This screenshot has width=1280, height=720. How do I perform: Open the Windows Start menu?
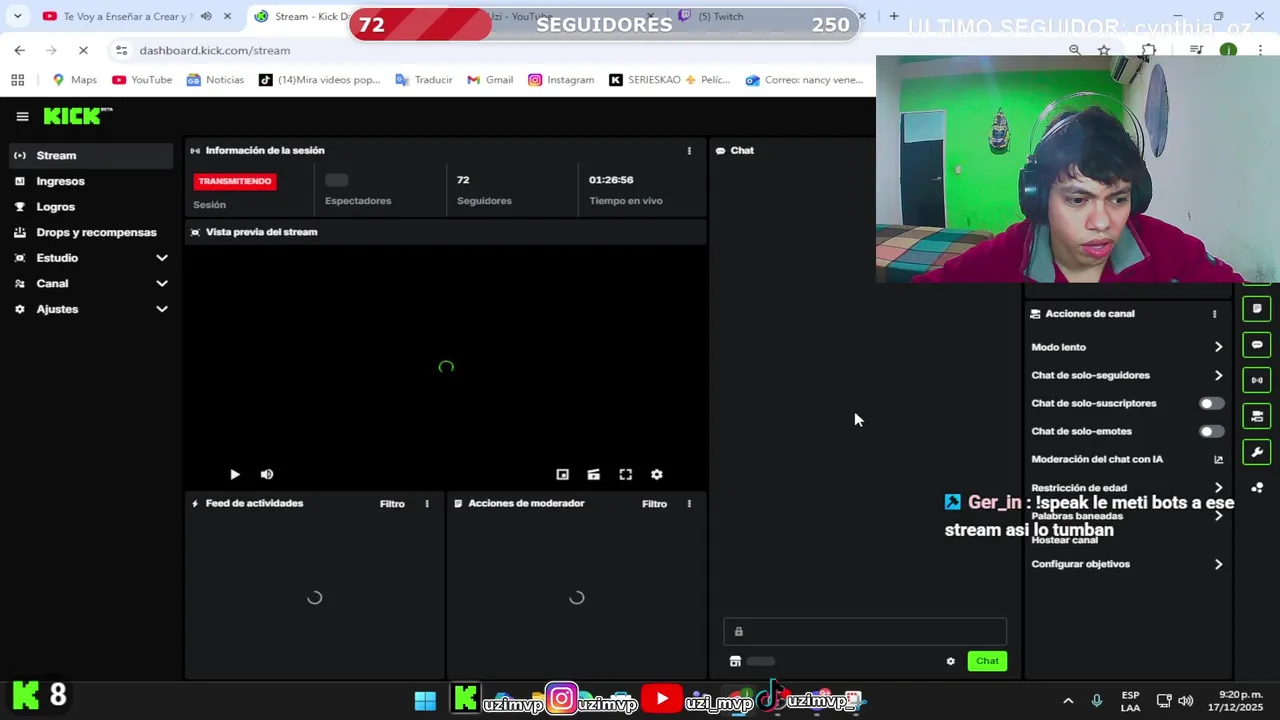tap(425, 701)
